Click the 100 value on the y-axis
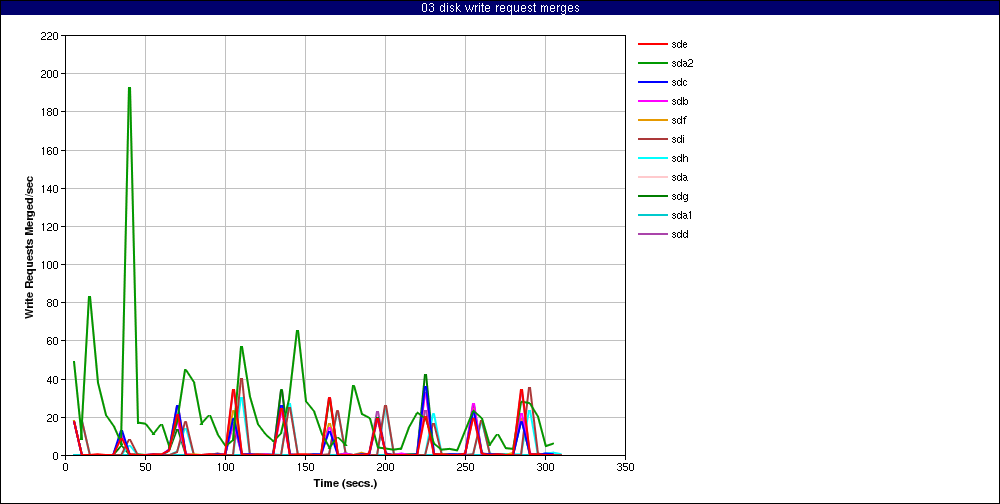 pos(50,265)
